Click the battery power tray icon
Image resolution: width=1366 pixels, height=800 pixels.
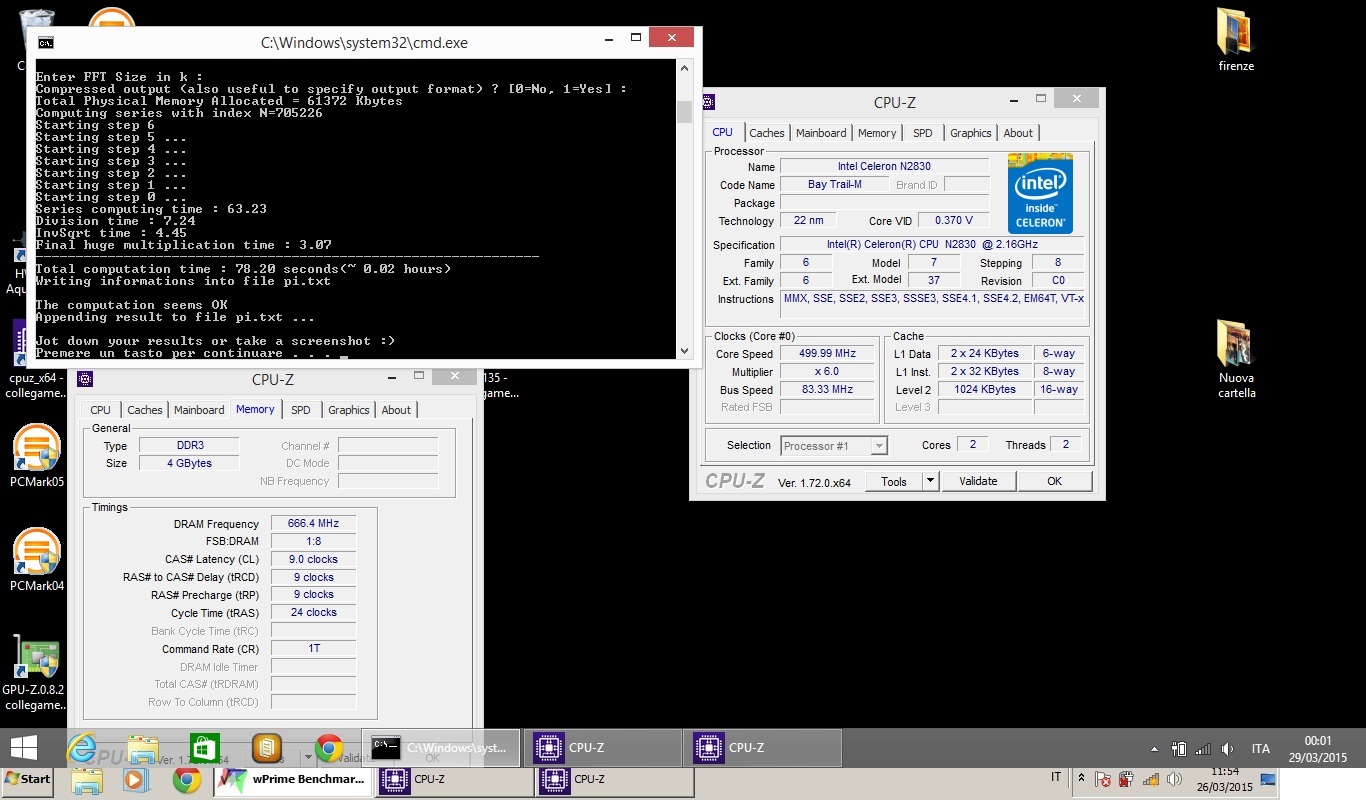click(x=1179, y=749)
